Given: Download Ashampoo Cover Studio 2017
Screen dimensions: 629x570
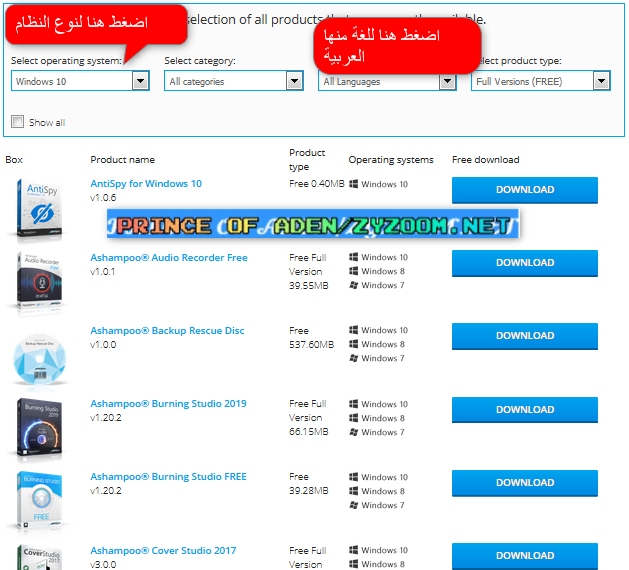Looking at the screenshot, I should tap(525, 556).
